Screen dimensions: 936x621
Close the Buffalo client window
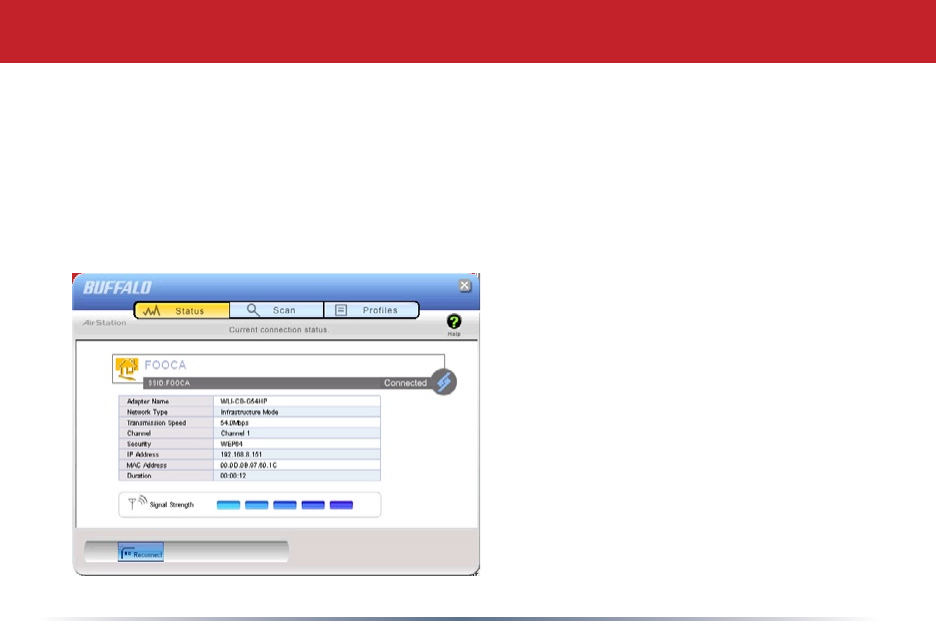tap(464, 285)
